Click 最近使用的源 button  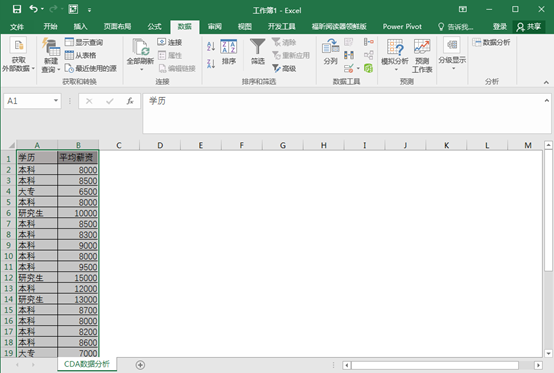(91, 68)
